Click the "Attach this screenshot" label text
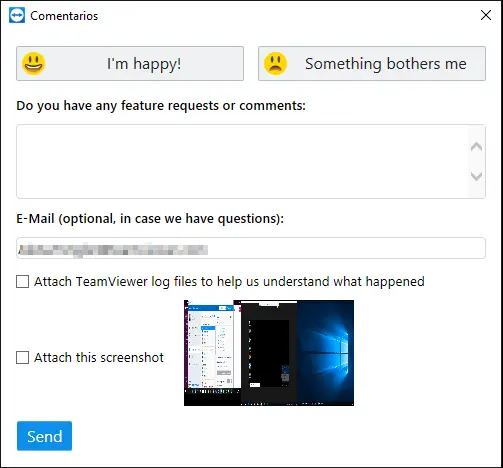This screenshot has width=503, height=468. (99, 358)
